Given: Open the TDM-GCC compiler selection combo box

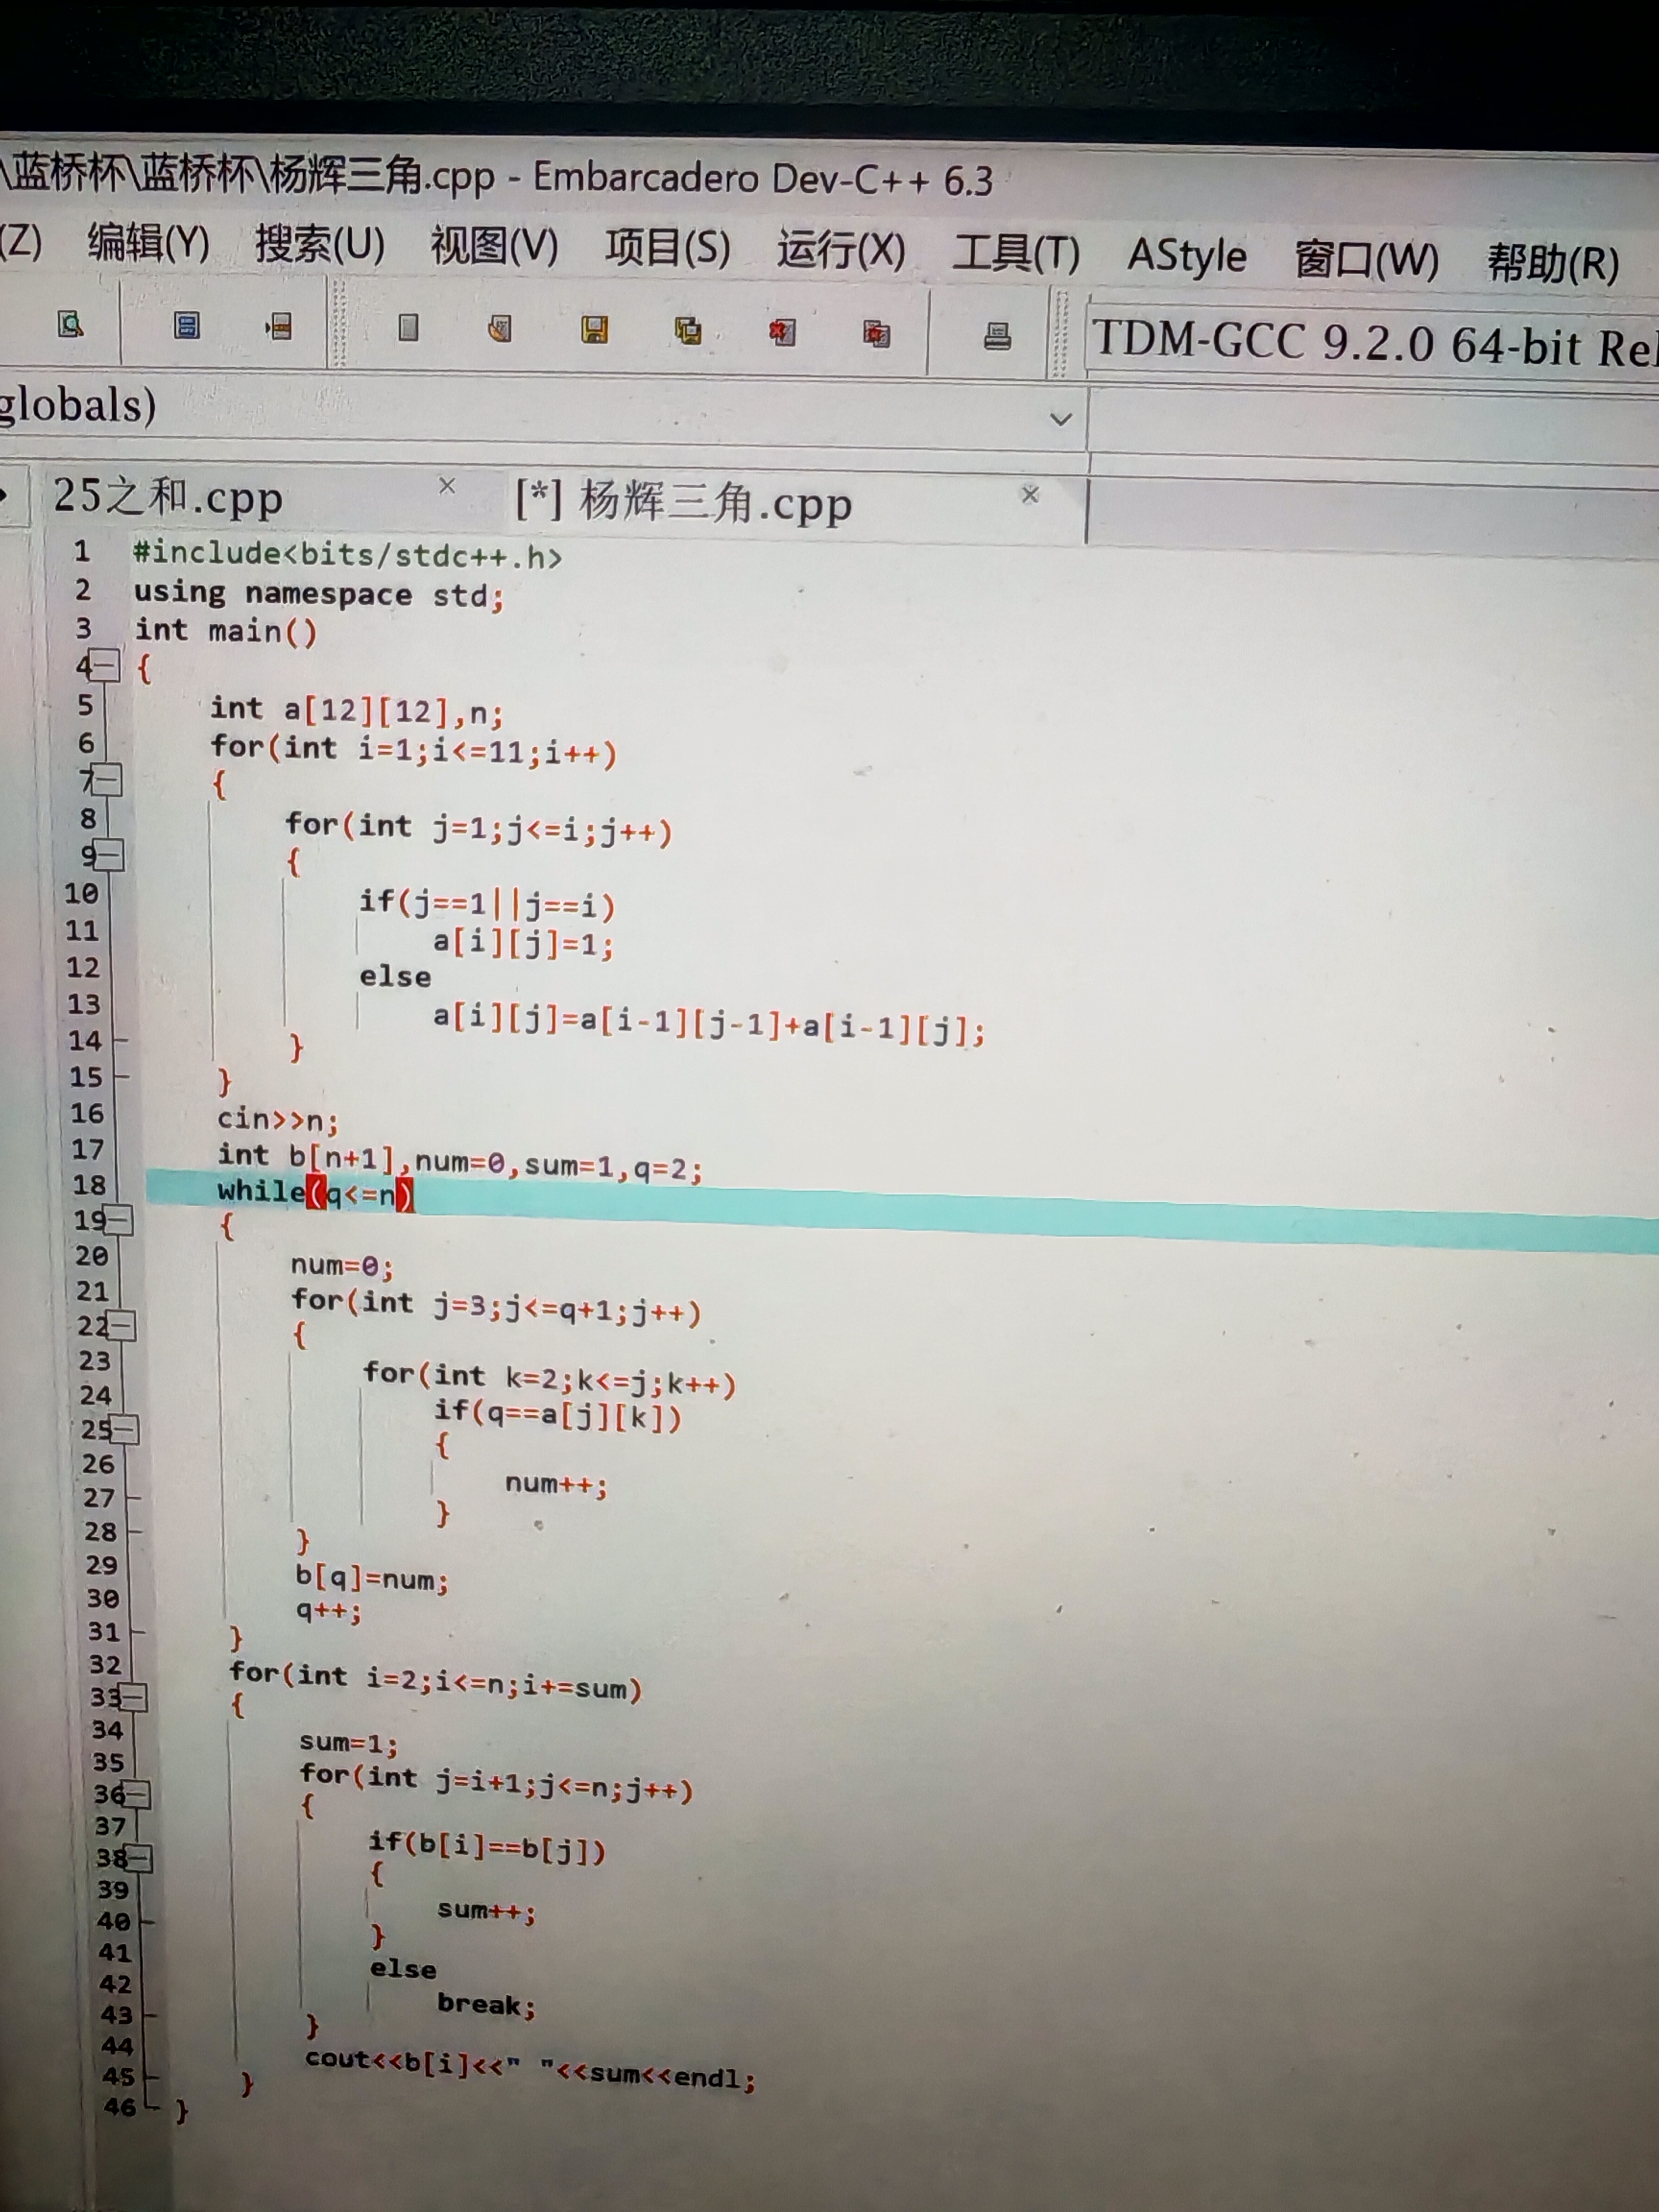Looking at the screenshot, I should click(1370, 343).
